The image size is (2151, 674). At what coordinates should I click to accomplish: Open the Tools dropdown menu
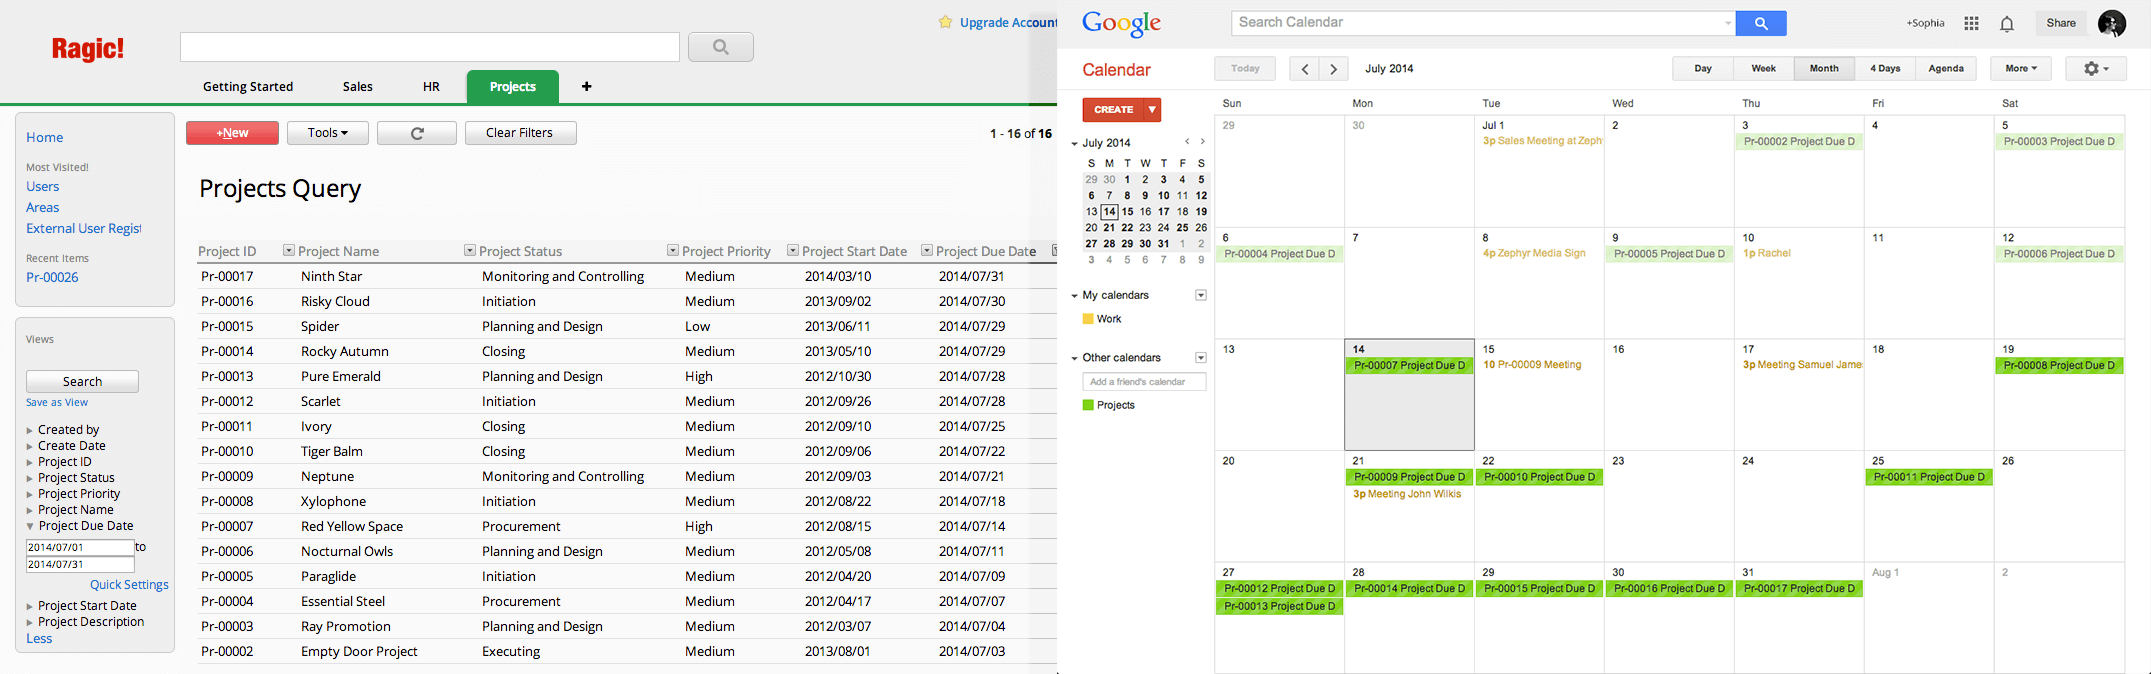(327, 133)
